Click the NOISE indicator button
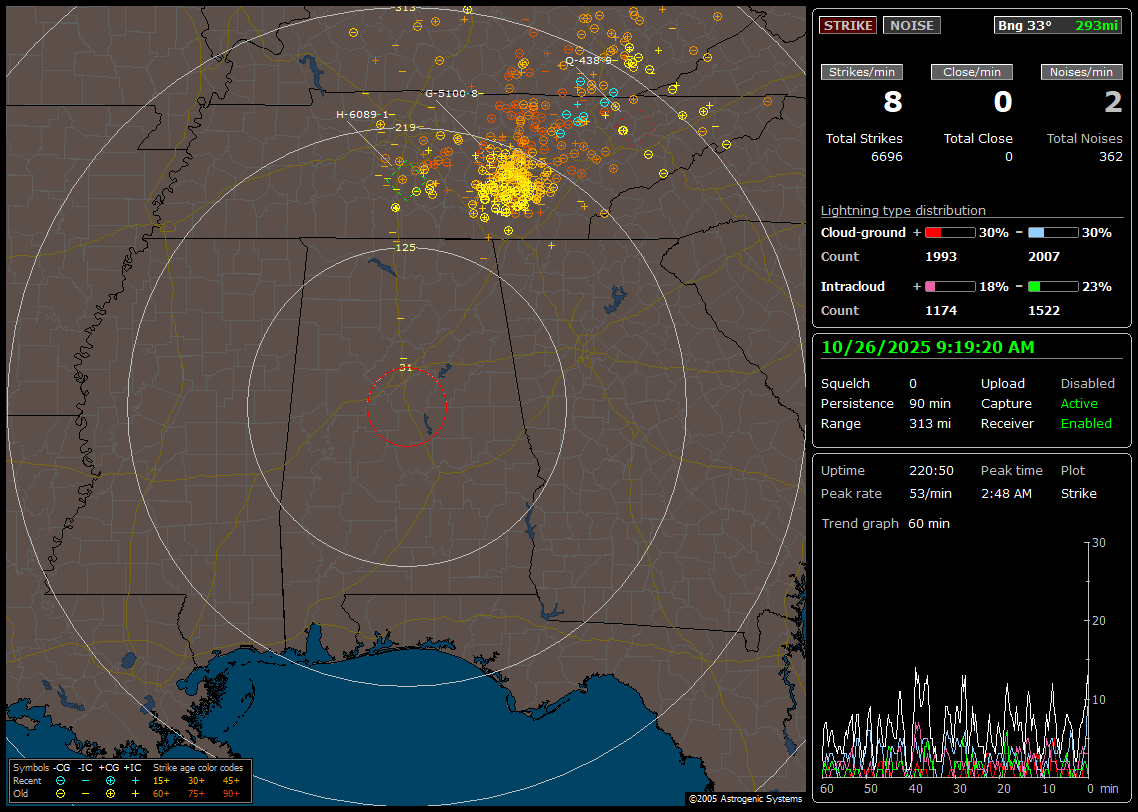The width and height of the screenshot is (1138, 812). click(911, 25)
